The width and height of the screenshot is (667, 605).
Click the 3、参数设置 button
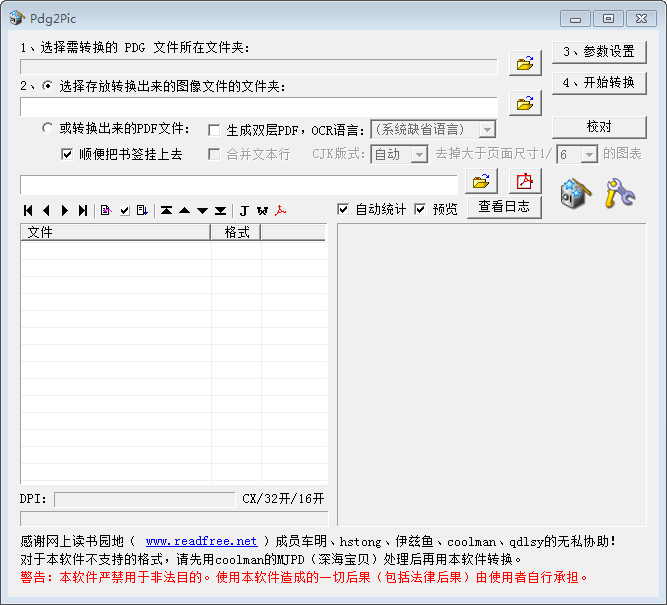tap(598, 52)
